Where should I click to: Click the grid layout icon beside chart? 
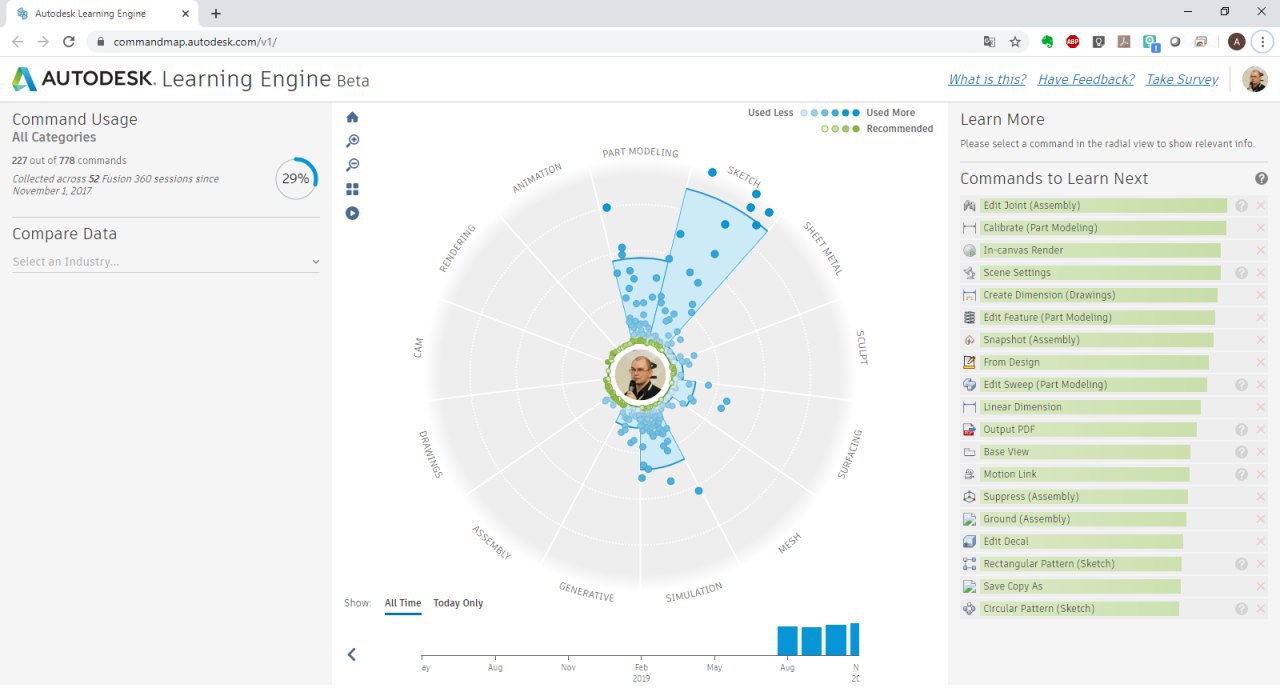(x=352, y=189)
